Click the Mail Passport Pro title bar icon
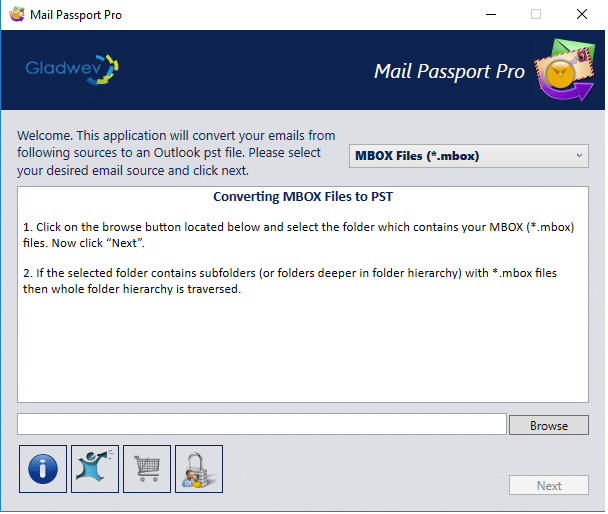The height and width of the screenshot is (514, 608). (x=17, y=14)
